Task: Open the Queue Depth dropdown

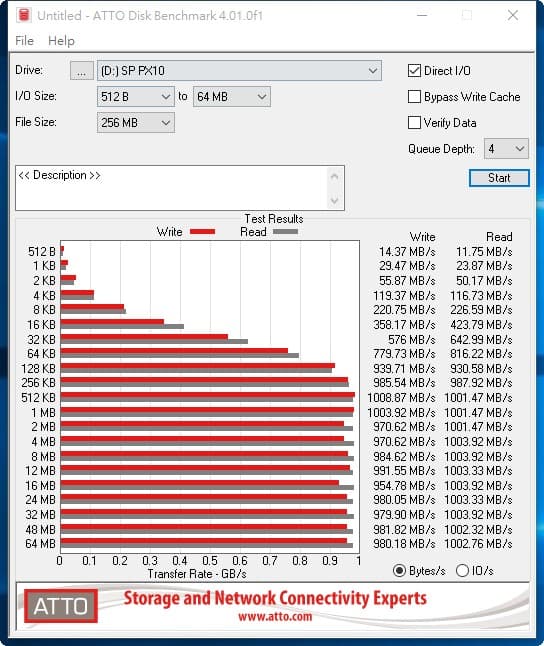Action: tap(506, 149)
